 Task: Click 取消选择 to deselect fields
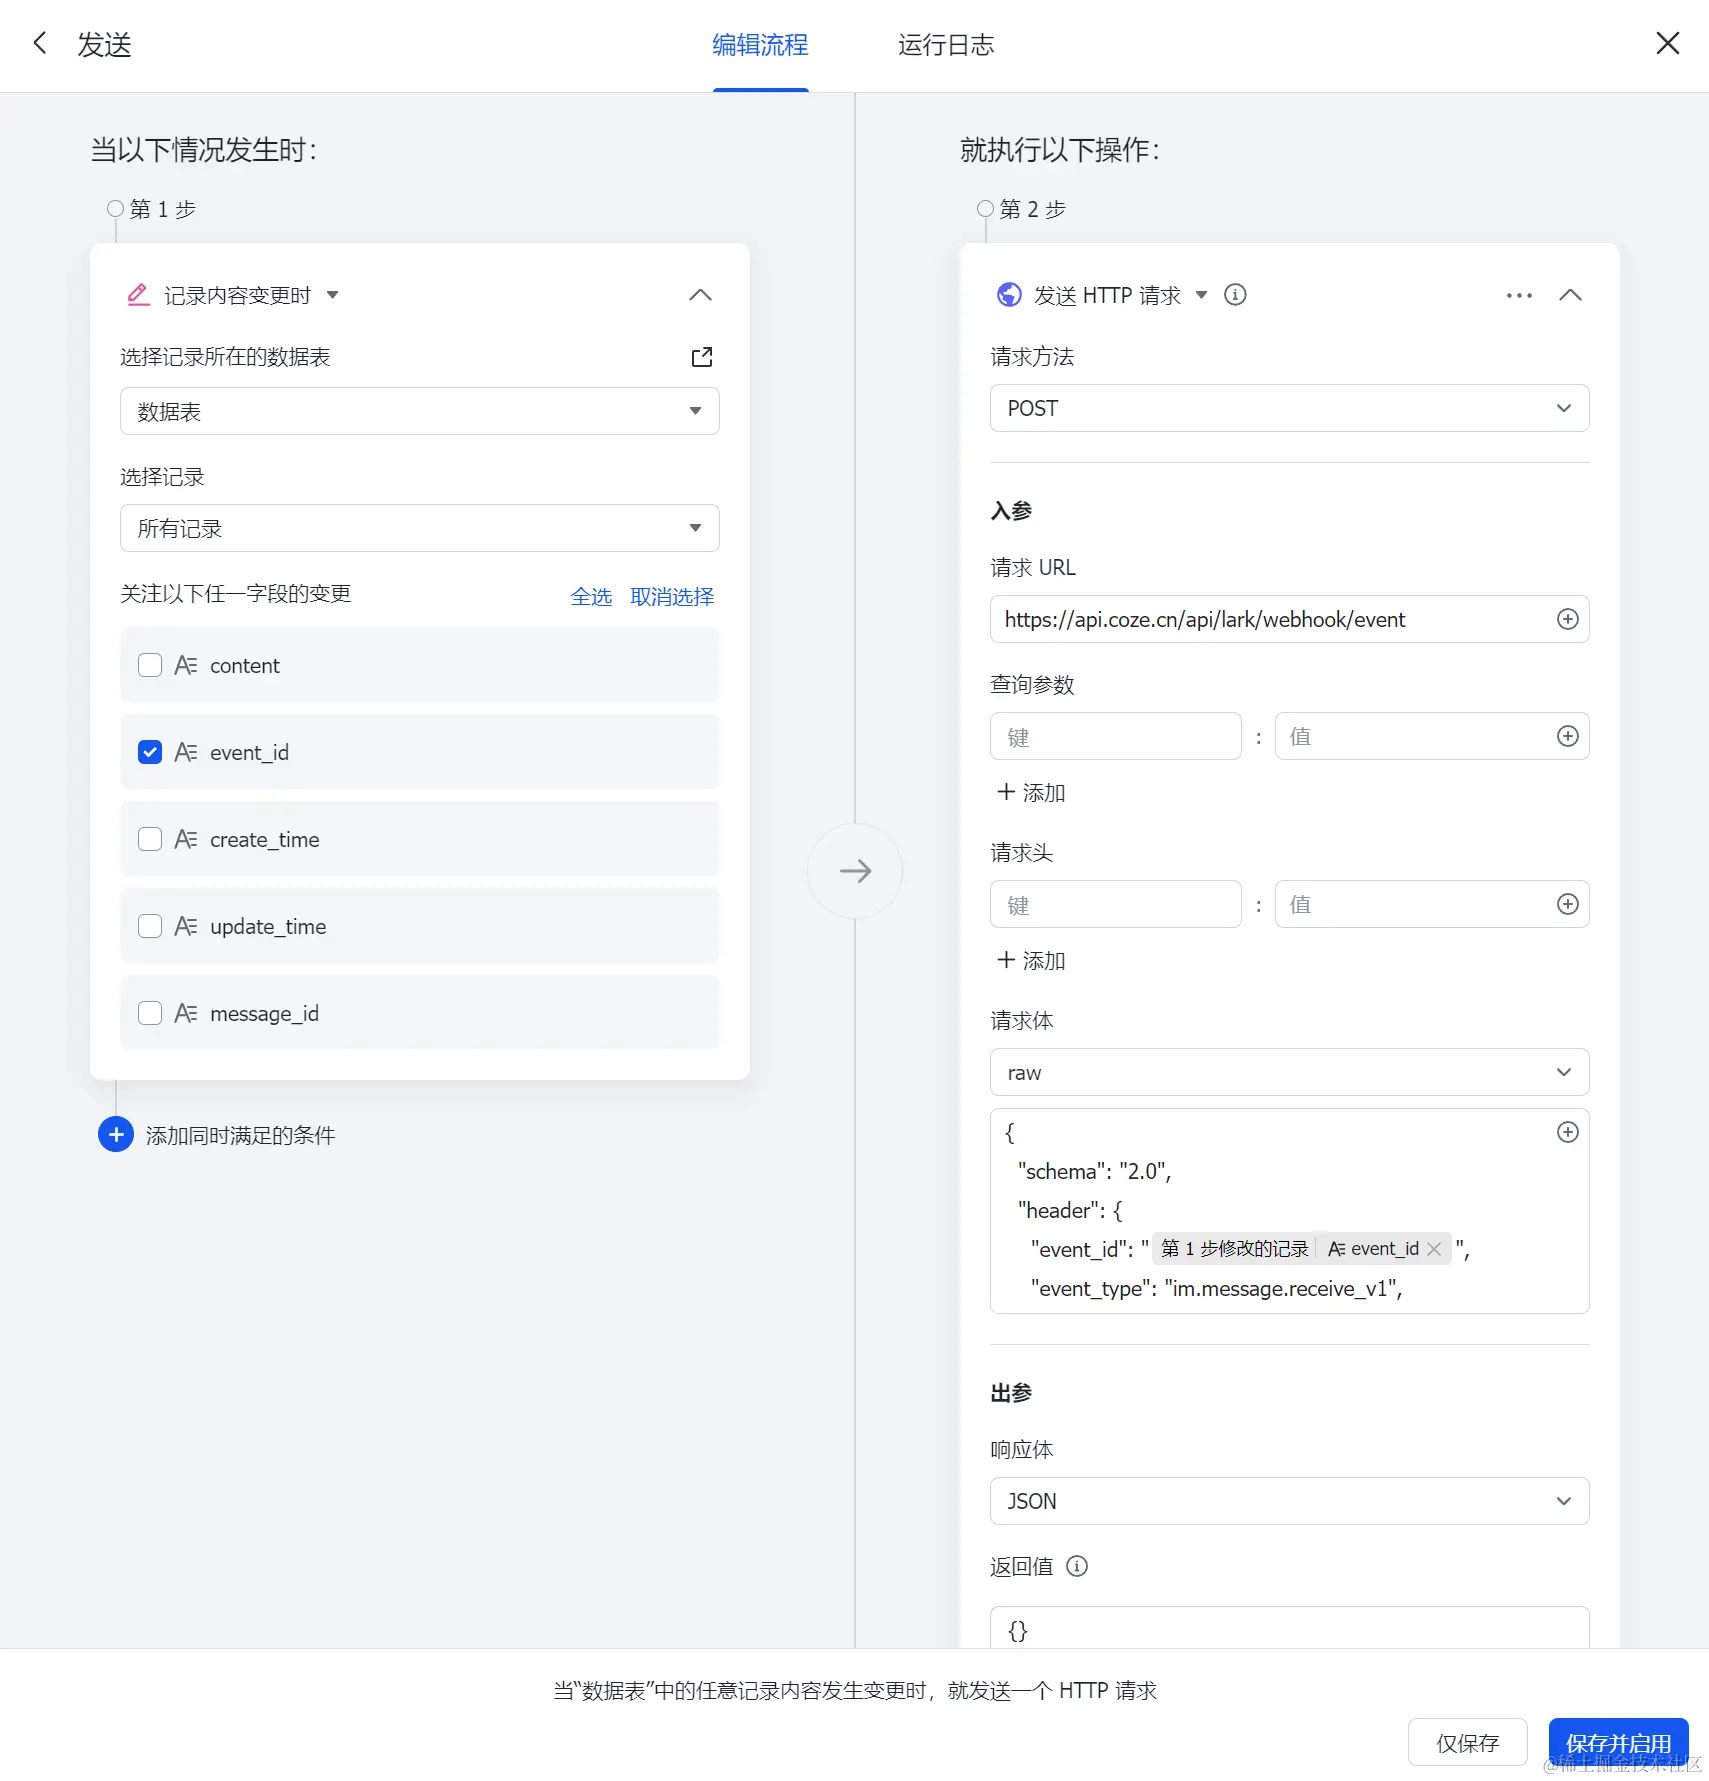click(x=672, y=596)
